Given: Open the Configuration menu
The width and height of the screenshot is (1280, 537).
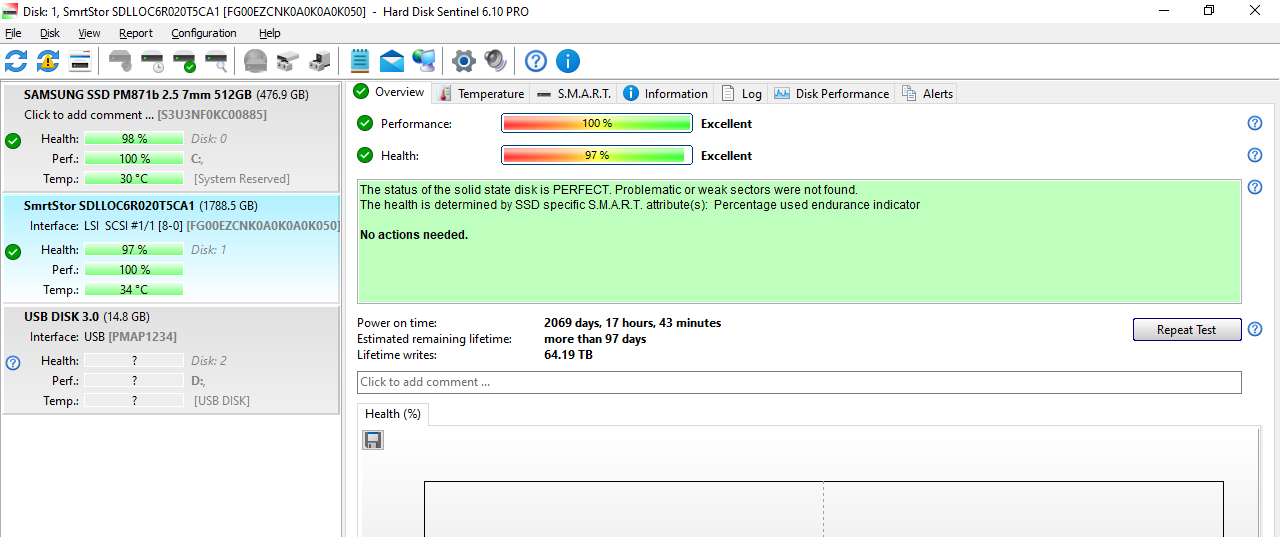Looking at the screenshot, I should (x=204, y=33).
